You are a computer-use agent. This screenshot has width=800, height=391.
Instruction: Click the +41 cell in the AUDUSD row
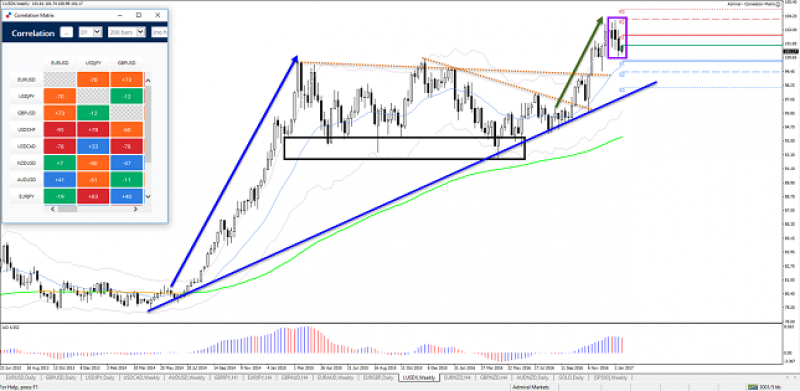click(60, 180)
